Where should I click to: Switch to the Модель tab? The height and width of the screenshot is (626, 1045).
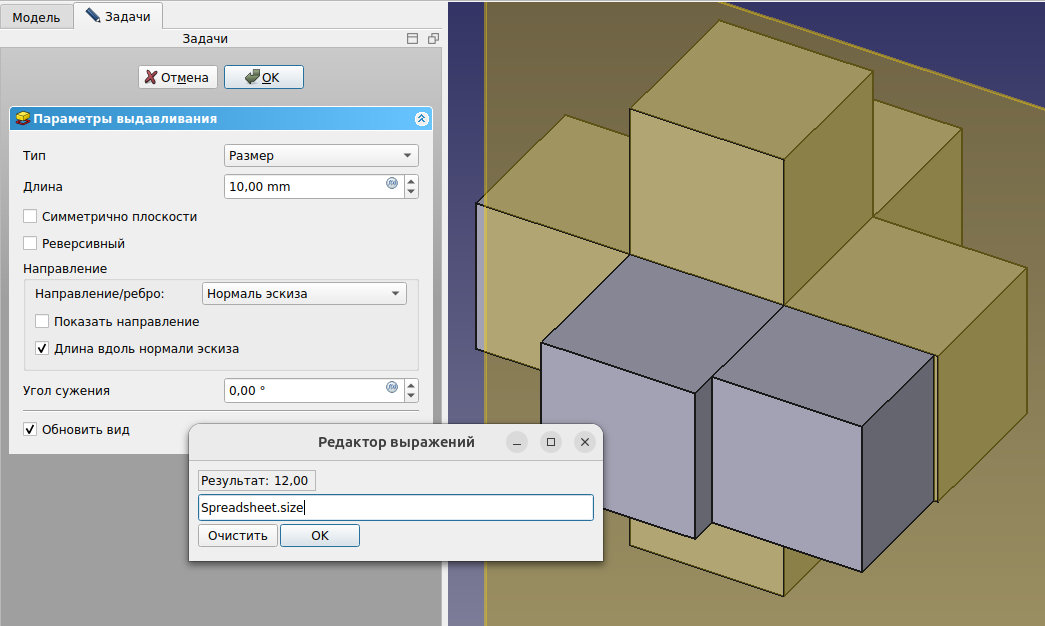pyautogui.click(x=36, y=17)
